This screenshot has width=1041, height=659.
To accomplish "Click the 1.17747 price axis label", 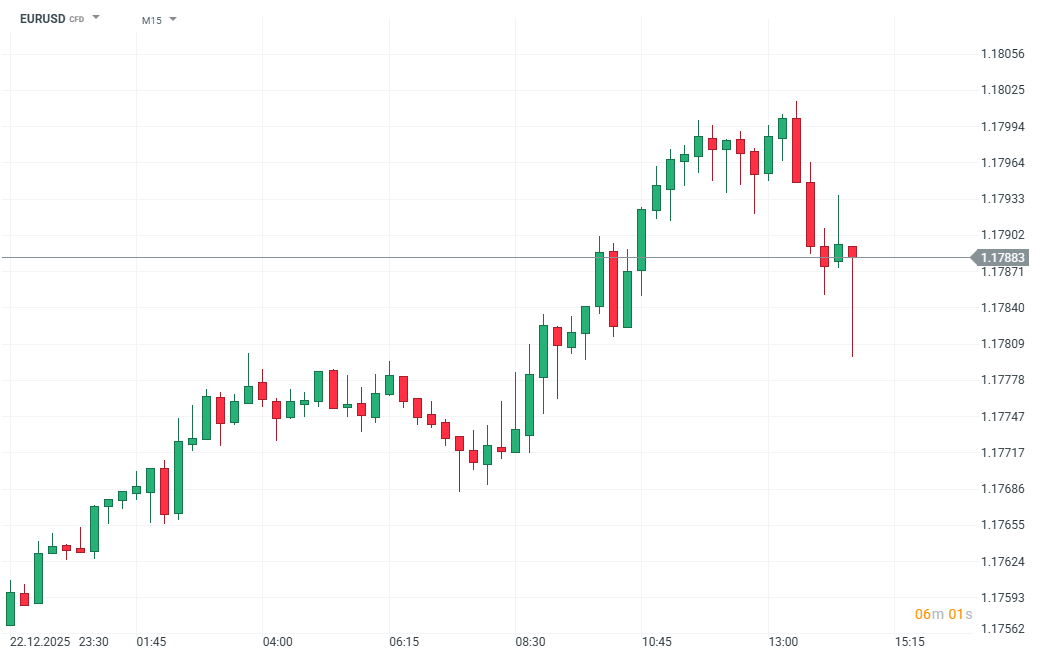I will click(1002, 416).
